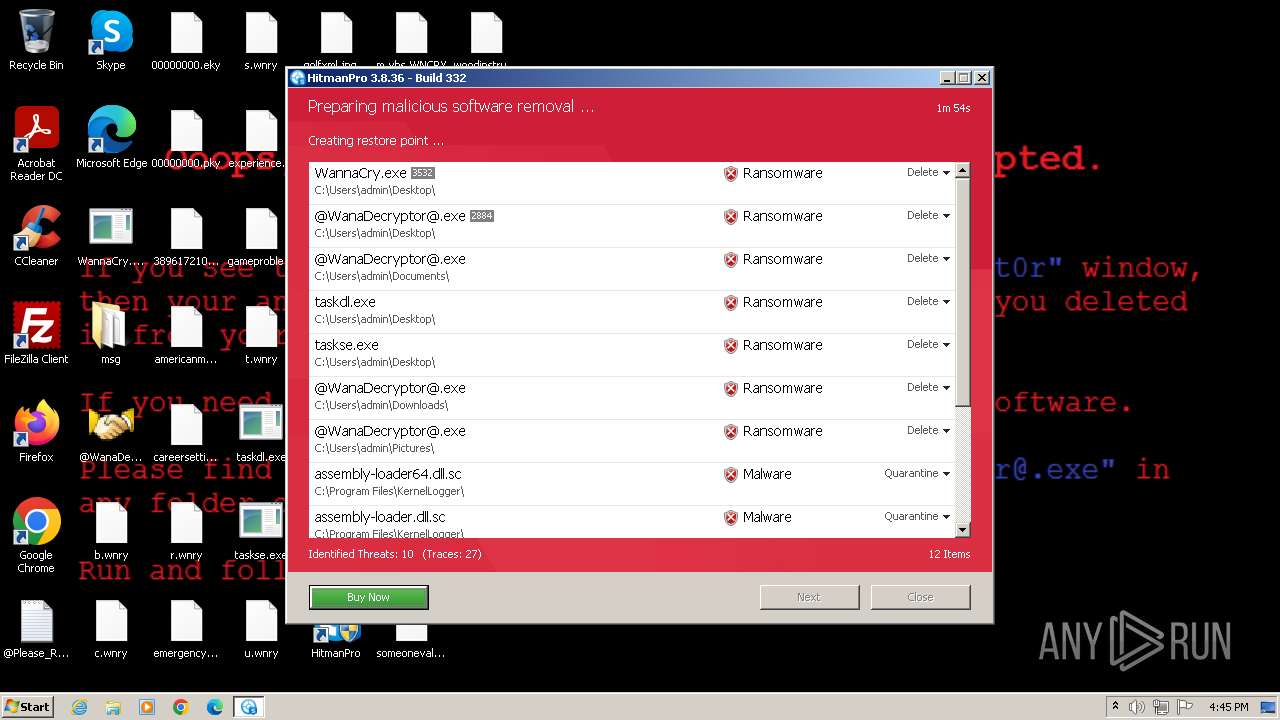Minimize the HitmanPro window
The image size is (1280, 720).
947,78
